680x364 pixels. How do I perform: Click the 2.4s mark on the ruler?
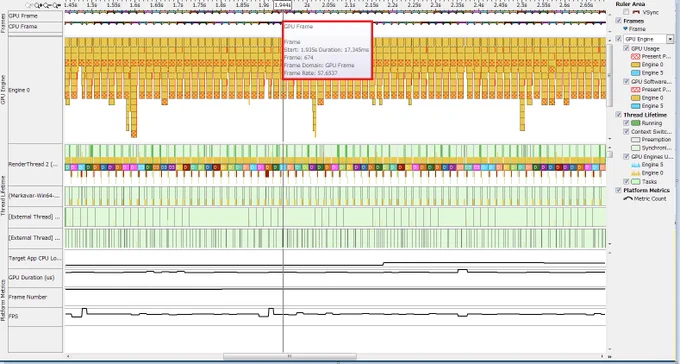pos(479,5)
